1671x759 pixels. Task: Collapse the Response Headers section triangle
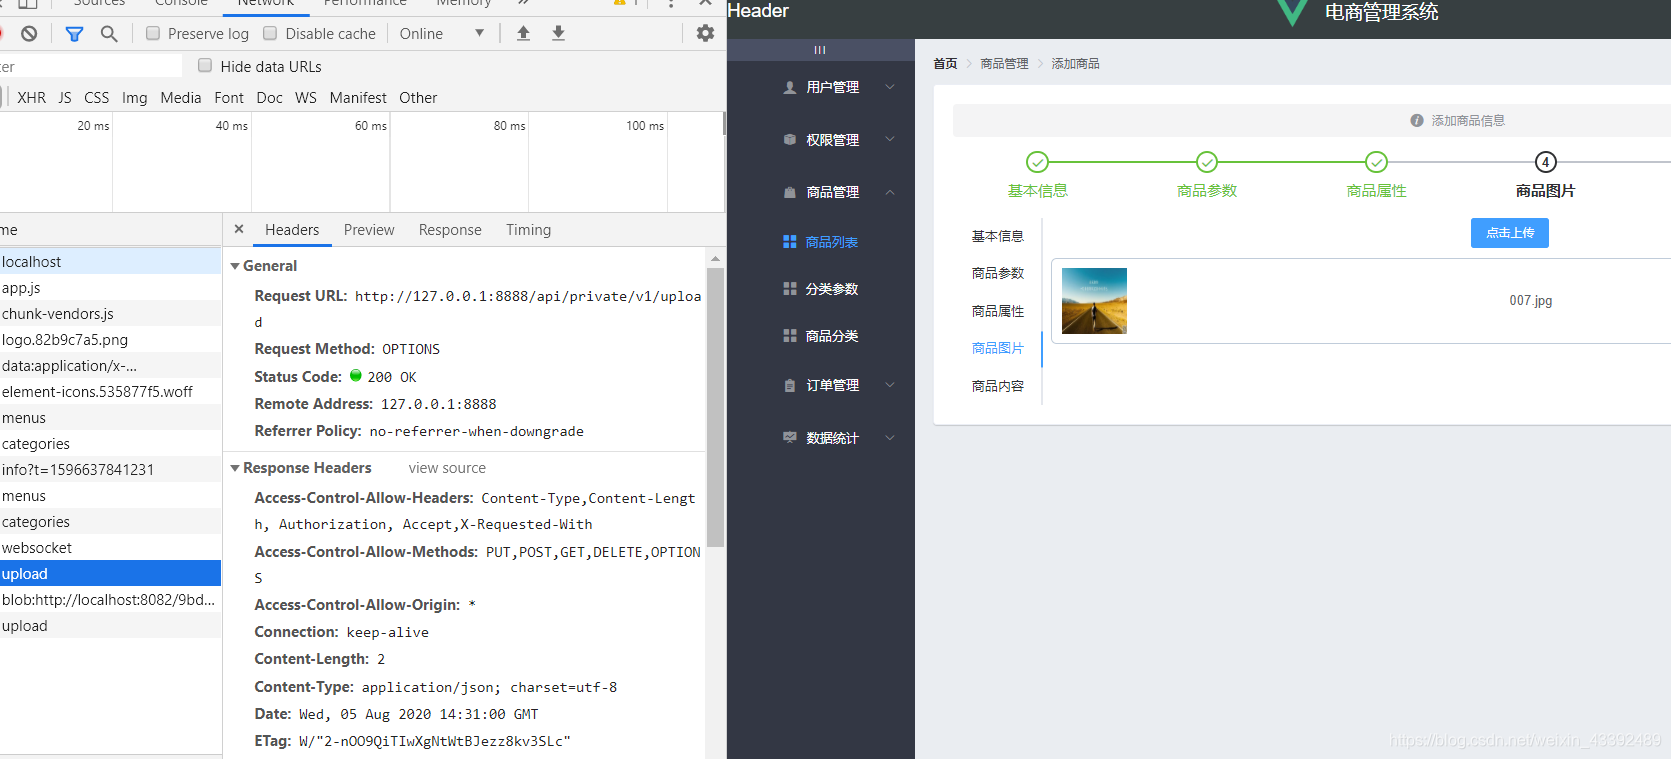click(x=235, y=468)
